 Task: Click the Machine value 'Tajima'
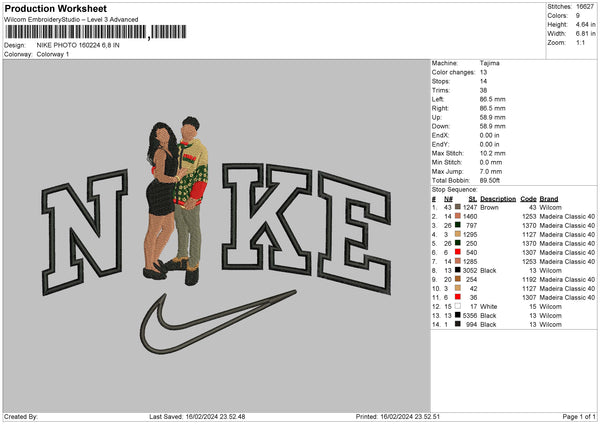pos(489,63)
